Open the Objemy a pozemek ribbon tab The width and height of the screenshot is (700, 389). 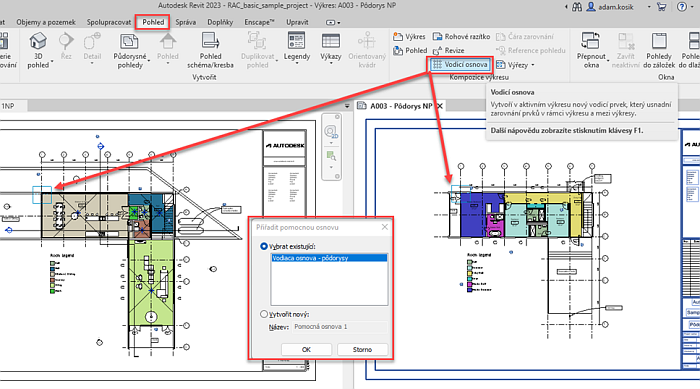(46, 22)
